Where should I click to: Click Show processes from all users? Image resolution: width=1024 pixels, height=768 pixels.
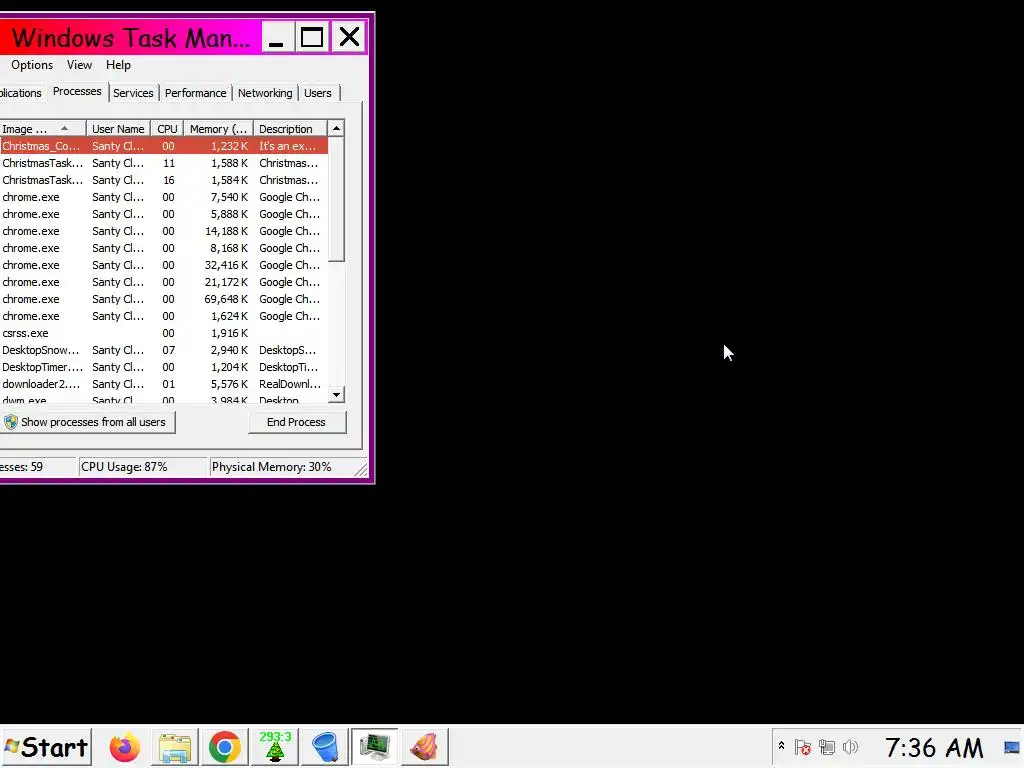coord(87,422)
